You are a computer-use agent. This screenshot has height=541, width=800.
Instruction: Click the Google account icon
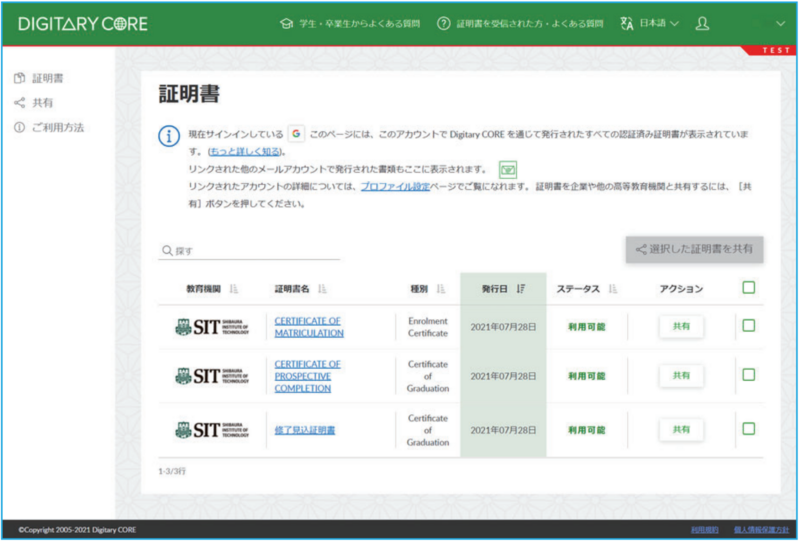pyautogui.click(x=296, y=133)
